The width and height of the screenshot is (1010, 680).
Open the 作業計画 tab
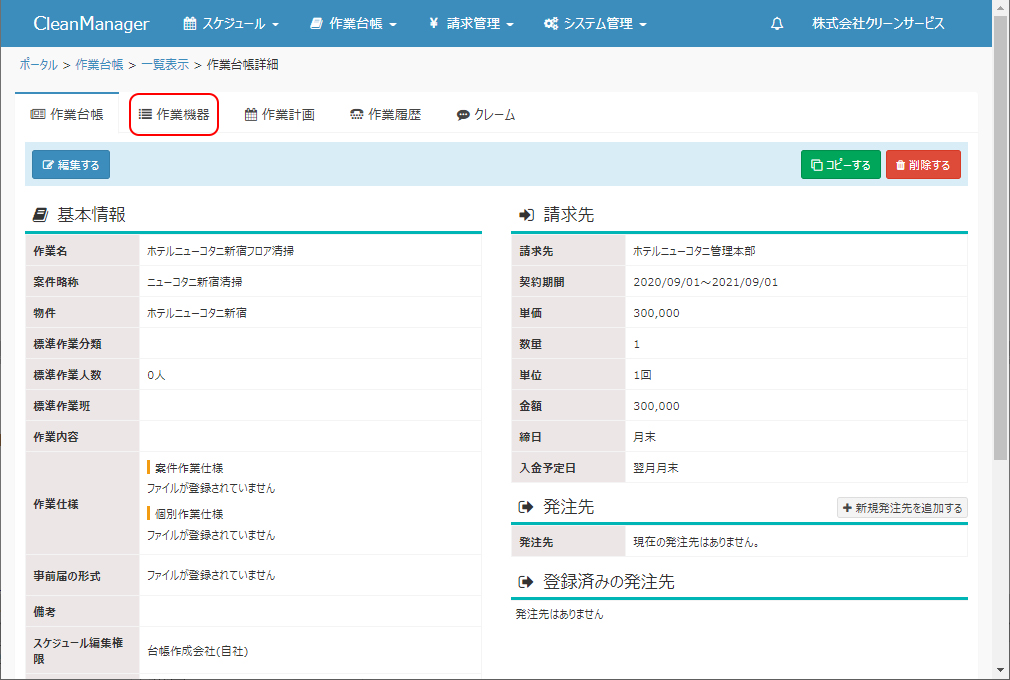click(x=280, y=115)
